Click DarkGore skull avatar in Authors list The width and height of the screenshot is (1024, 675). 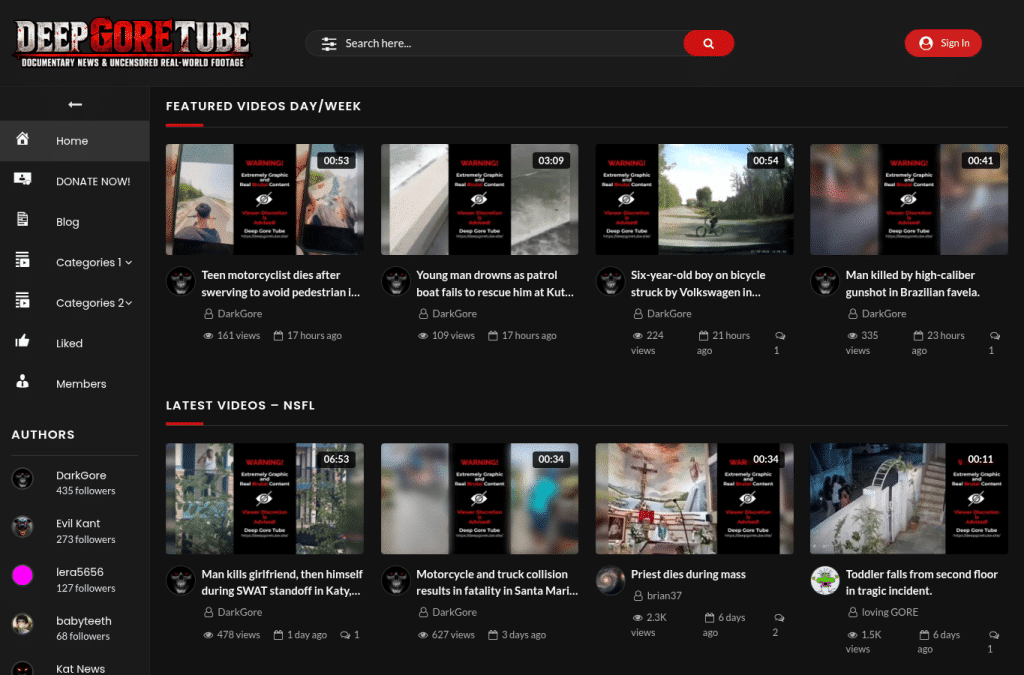pyautogui.click(x=22, y=479)
